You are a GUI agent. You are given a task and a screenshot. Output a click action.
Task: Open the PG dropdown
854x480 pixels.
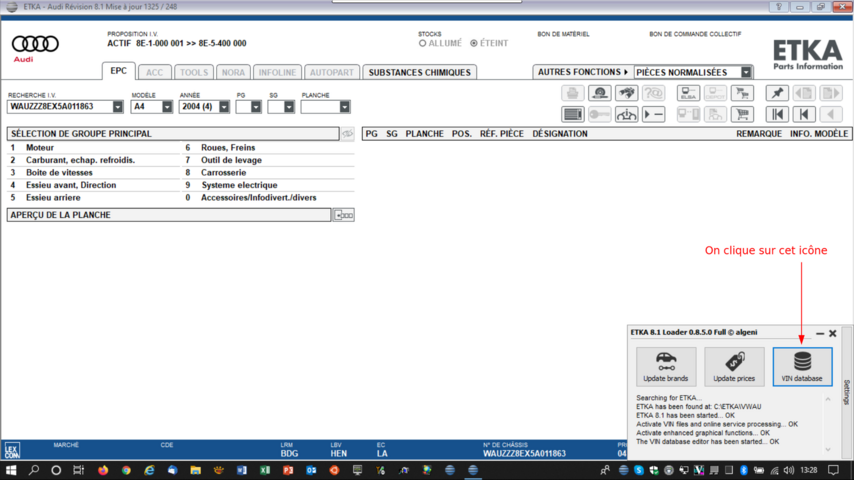click(255, 107)
